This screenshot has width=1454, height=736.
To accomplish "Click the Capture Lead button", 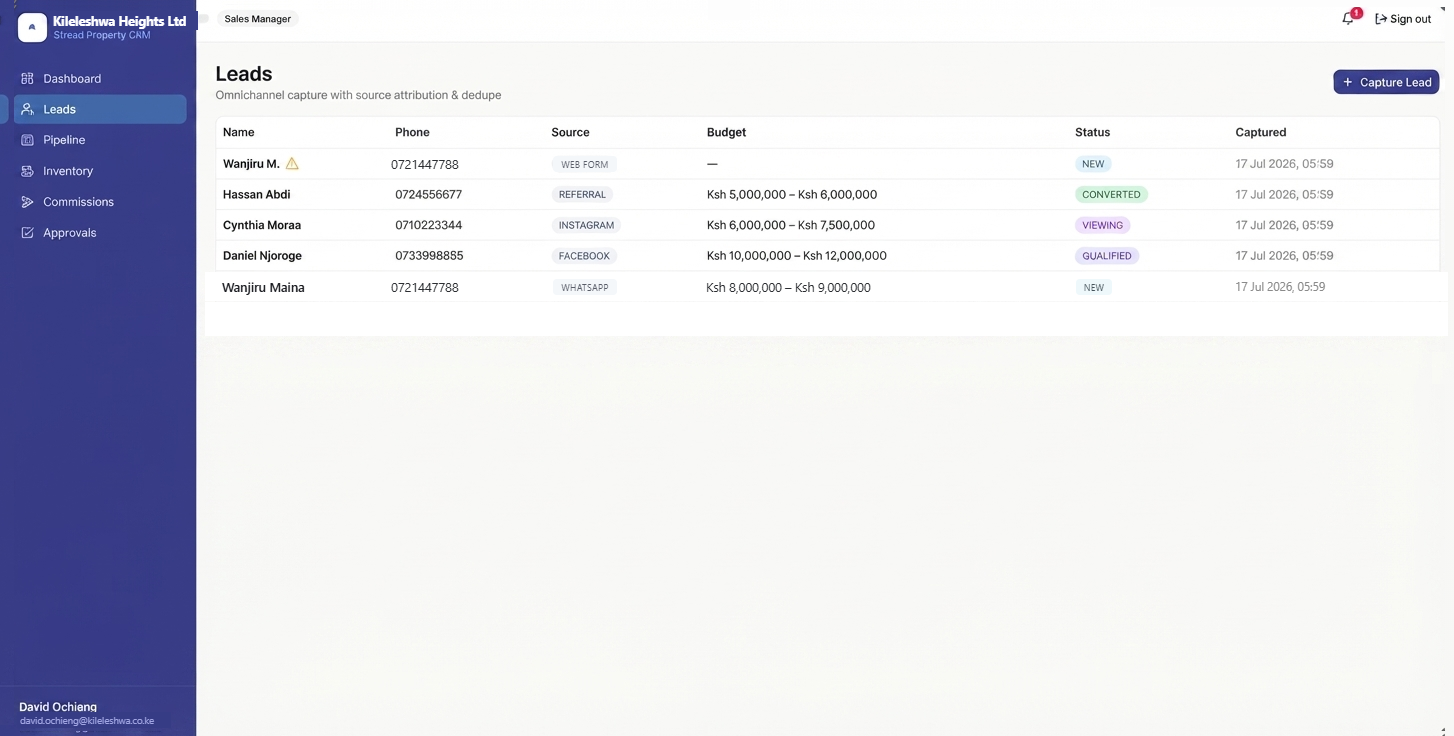I will pos(1386,82).
